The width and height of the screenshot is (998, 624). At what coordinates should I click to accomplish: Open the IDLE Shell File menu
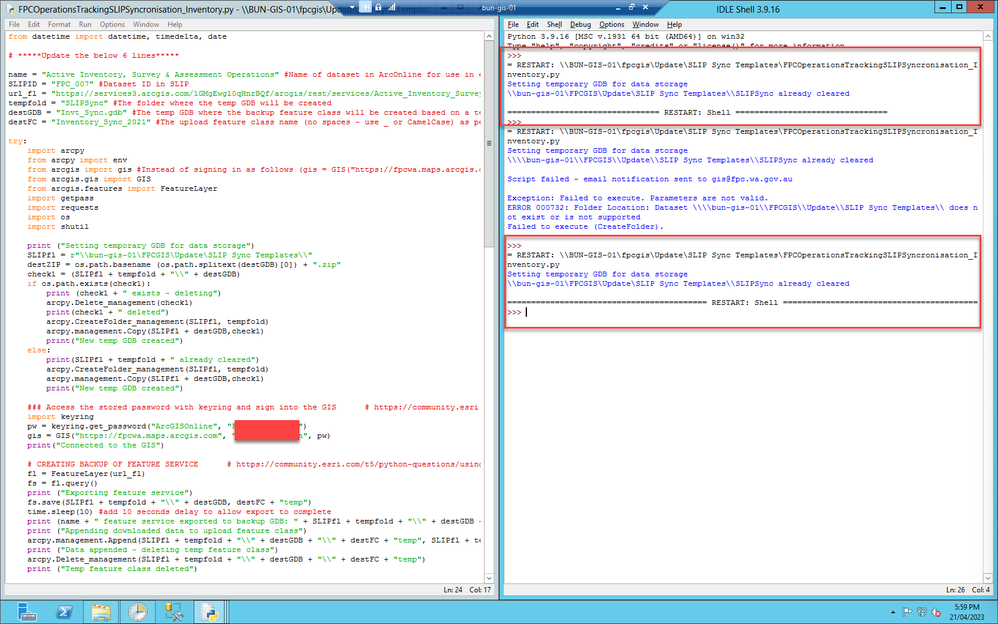(x=513, y=24)
